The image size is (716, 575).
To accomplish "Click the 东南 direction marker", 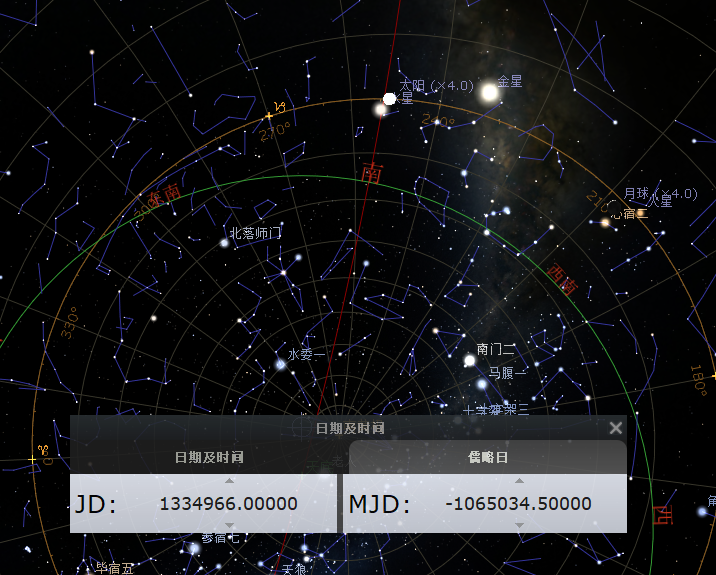I will [164, 195].
